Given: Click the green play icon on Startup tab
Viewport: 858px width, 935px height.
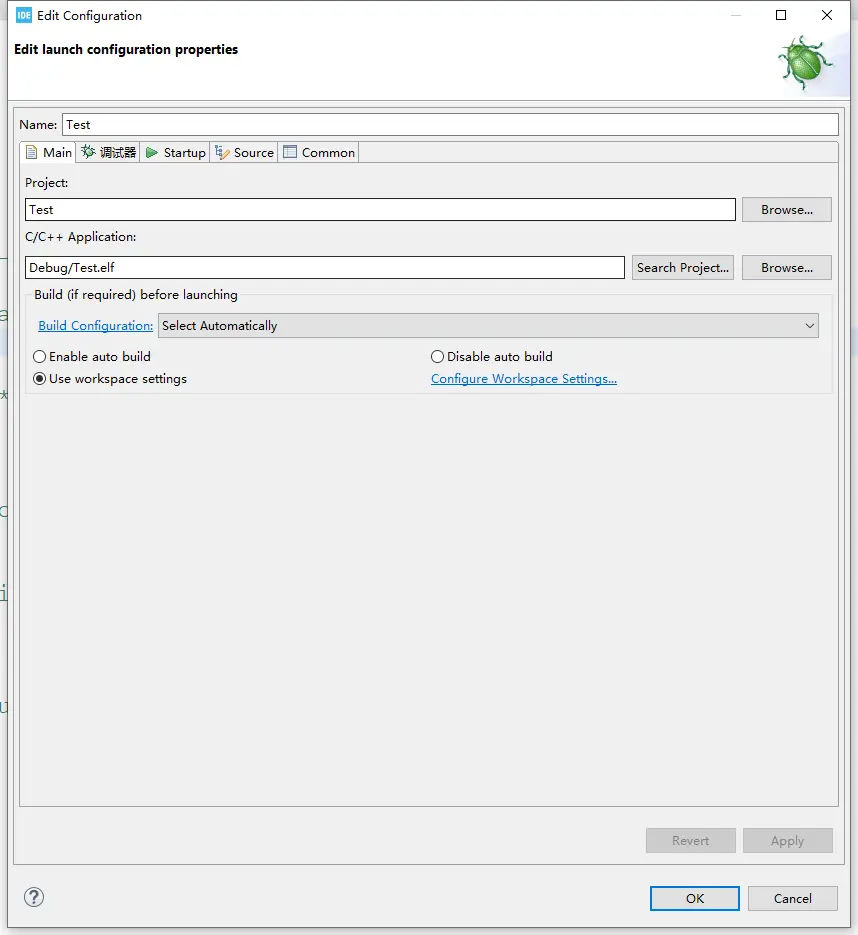Looking at the screenshot, I should coord(152,153).
